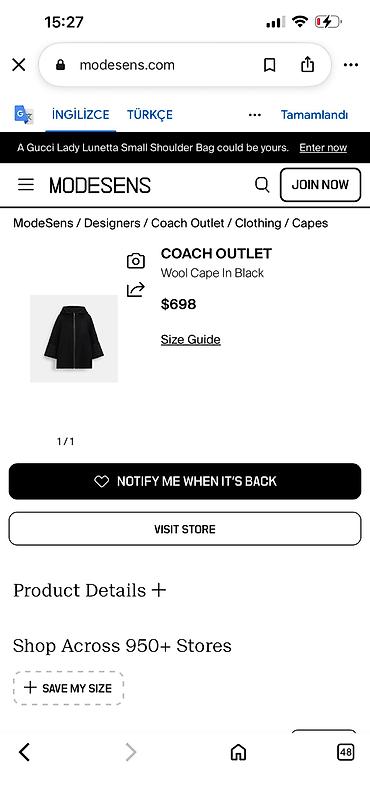This screenshot has width=370, height=800.
Task: Go back with the left chevron
Action: tap(24, 752)
